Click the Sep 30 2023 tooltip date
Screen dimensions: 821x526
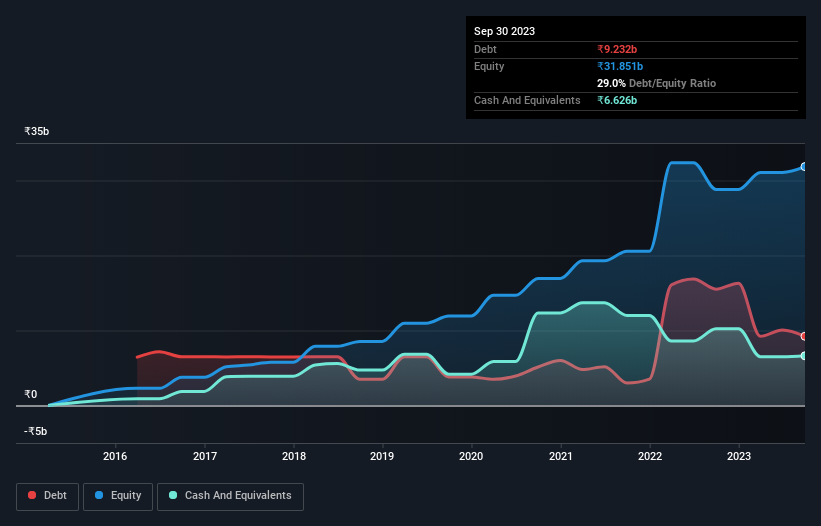click(x=504, y=31)
